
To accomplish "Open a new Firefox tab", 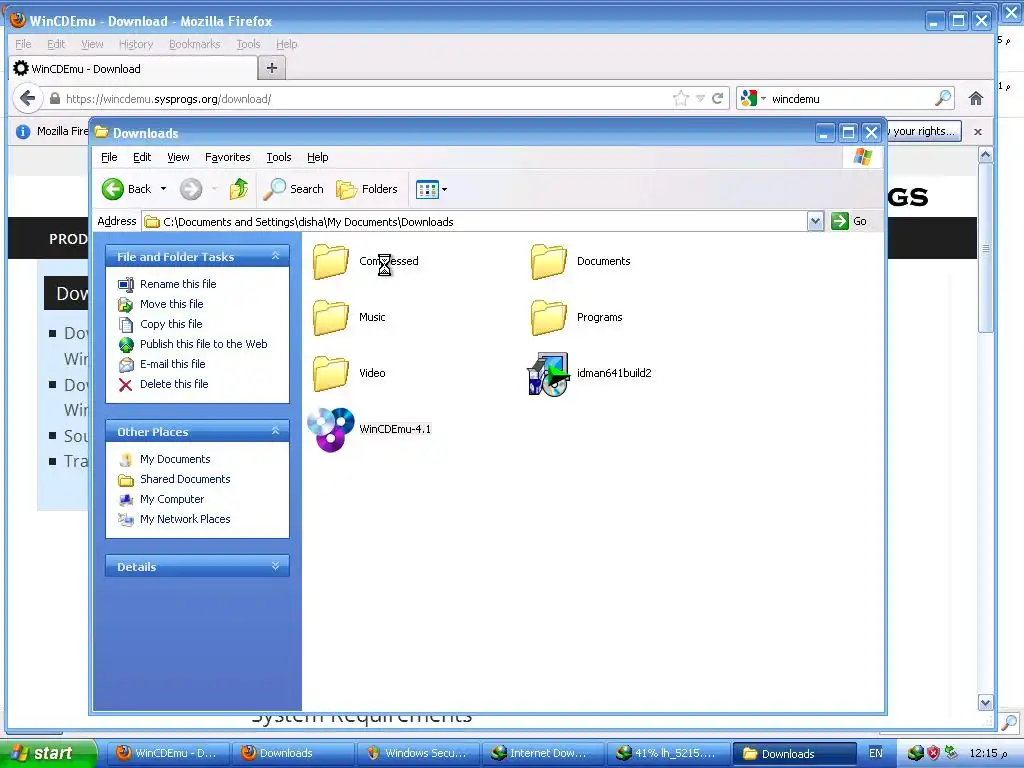I will point(272,68).
